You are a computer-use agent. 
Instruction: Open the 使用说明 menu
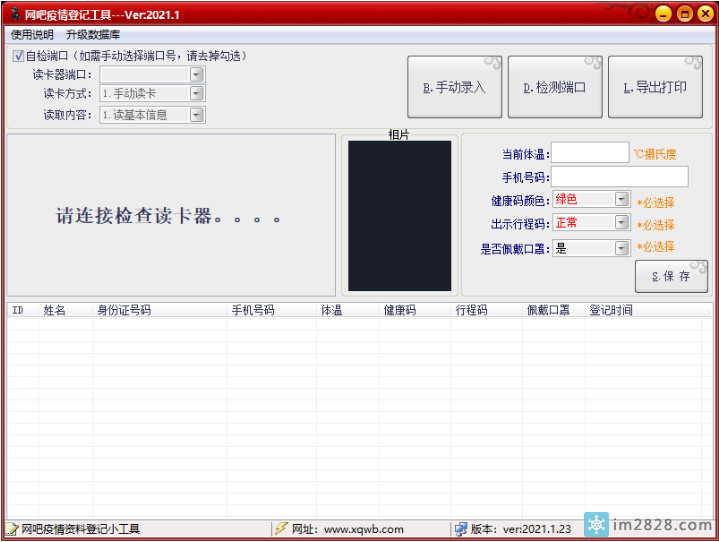(32, 35)
